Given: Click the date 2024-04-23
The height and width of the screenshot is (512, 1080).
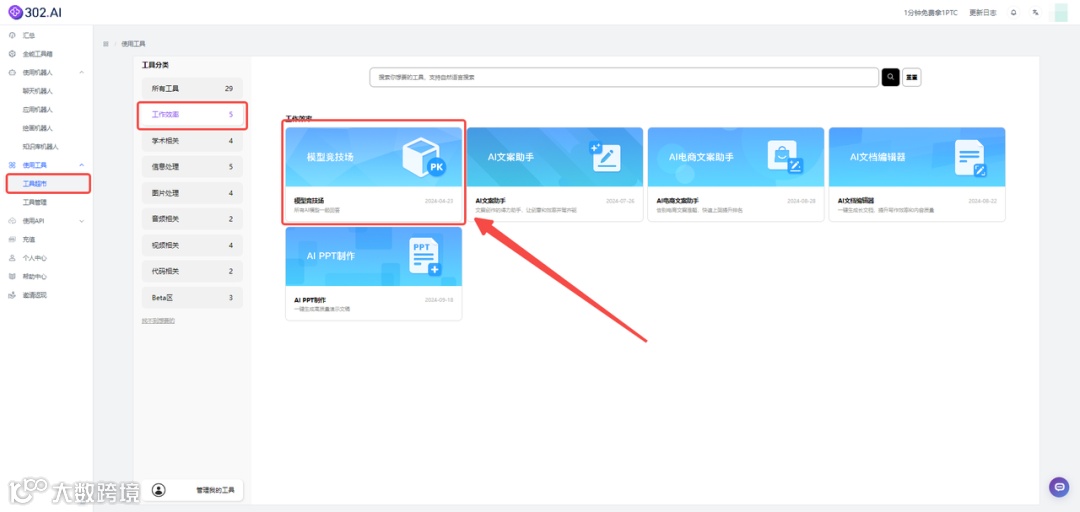Looking at the screenshot, I should coord(439,201).
